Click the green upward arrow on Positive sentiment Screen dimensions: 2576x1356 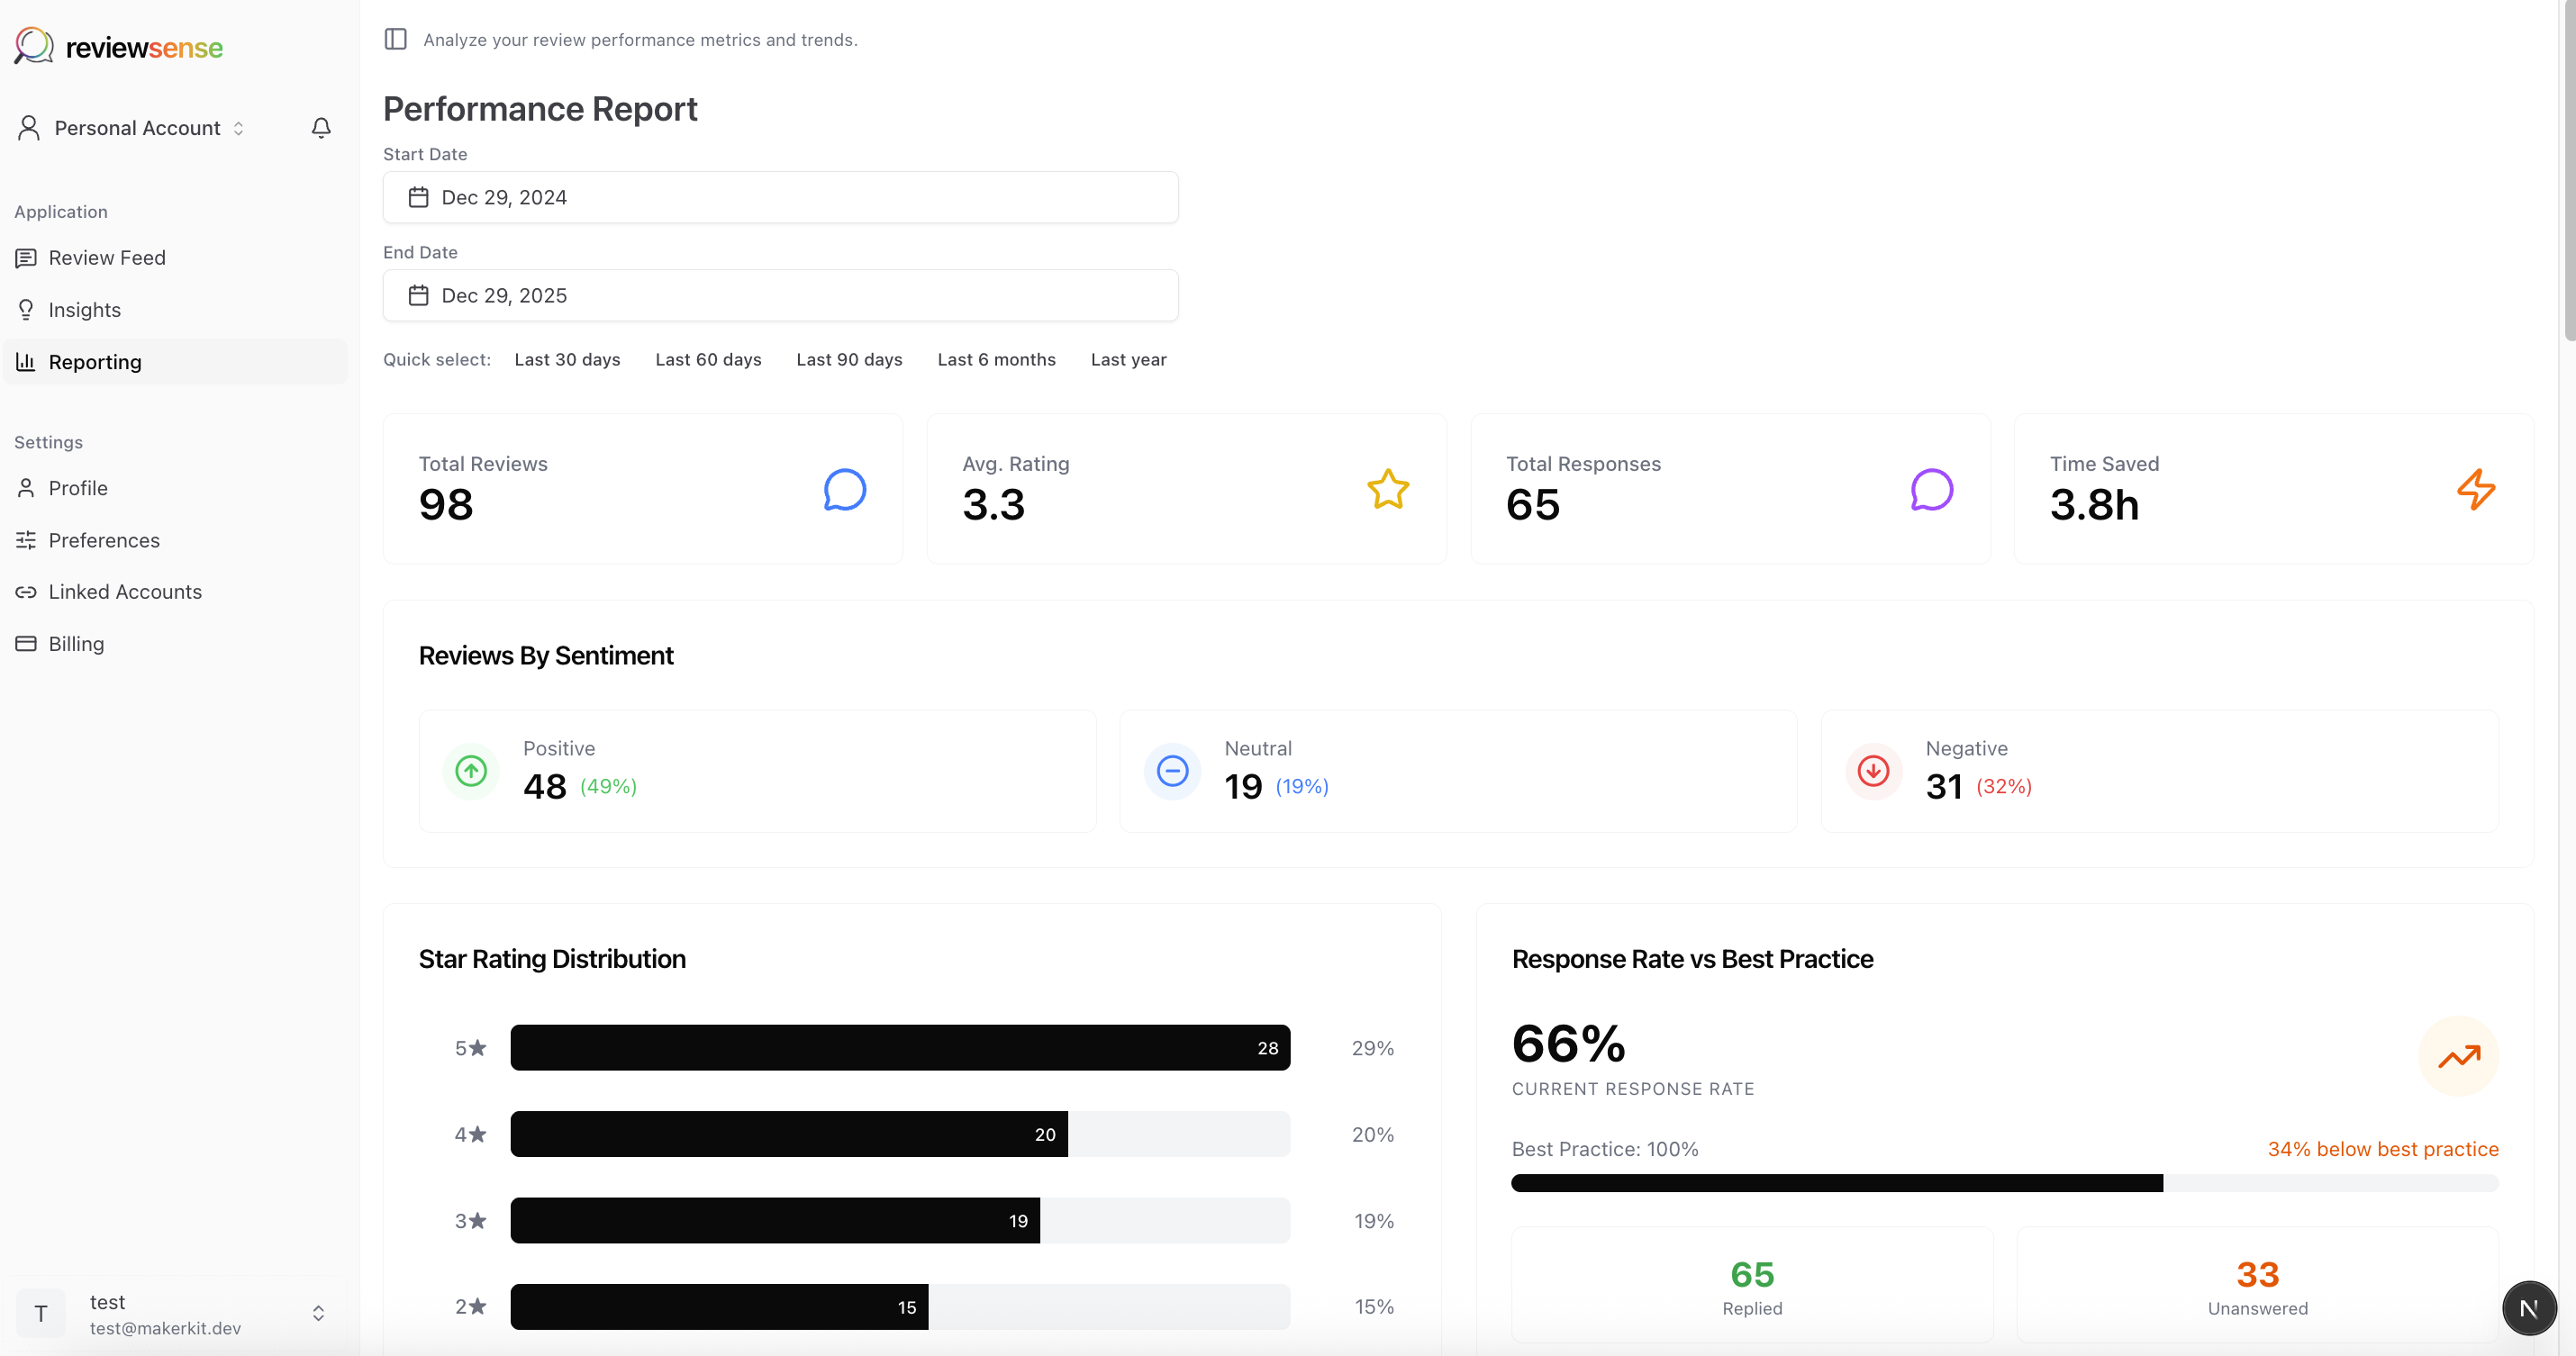470,771
